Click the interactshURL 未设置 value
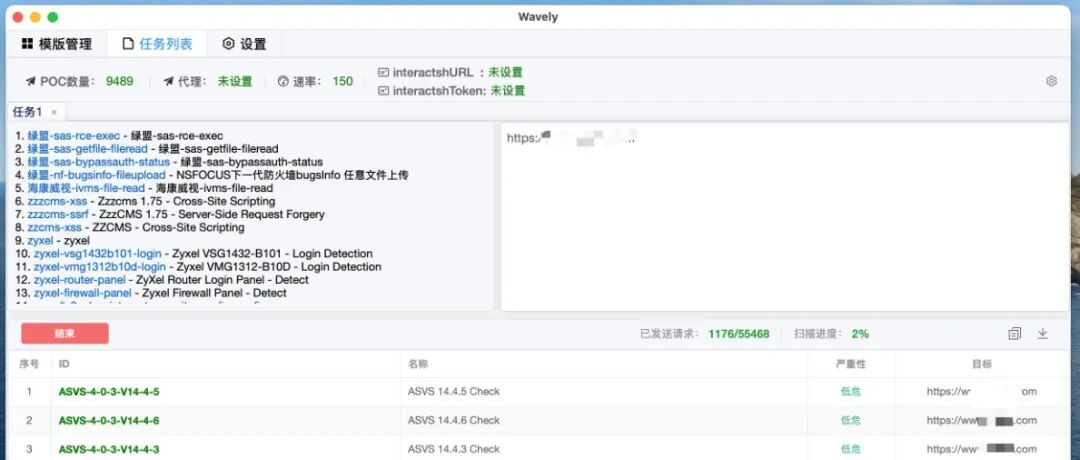 click(x=506, y=72)
